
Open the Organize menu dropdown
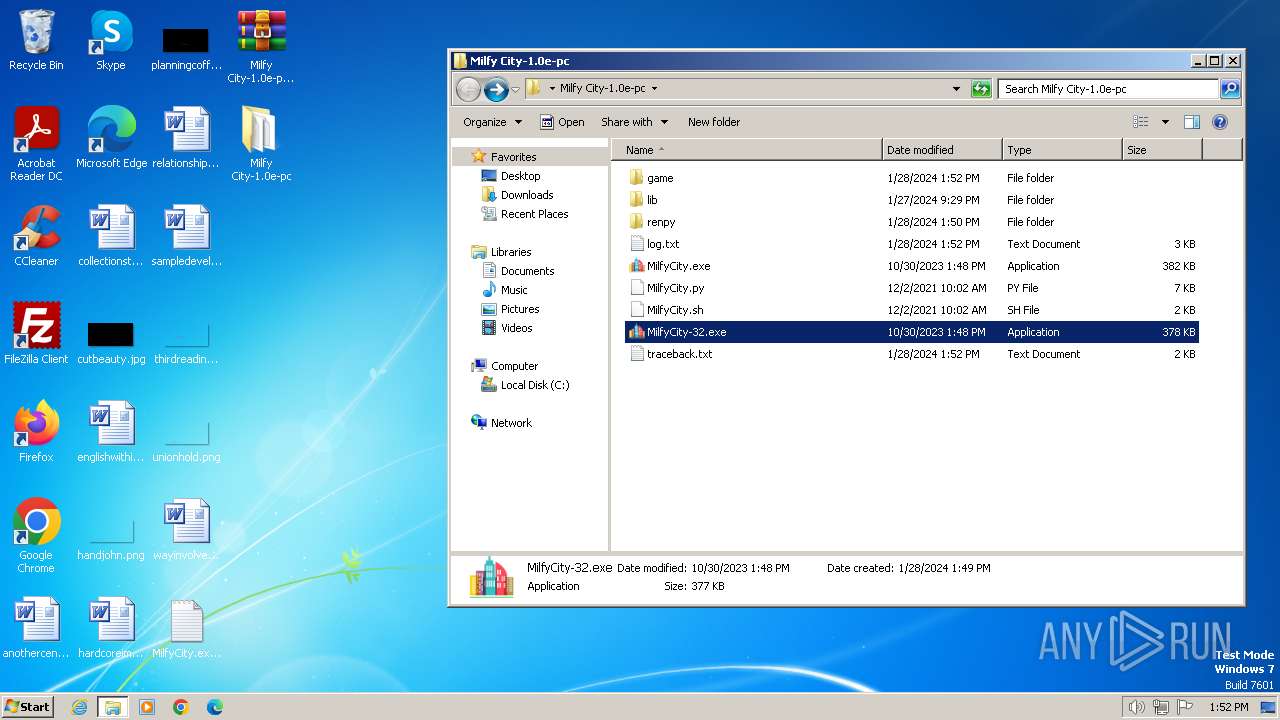click(492, 122)
